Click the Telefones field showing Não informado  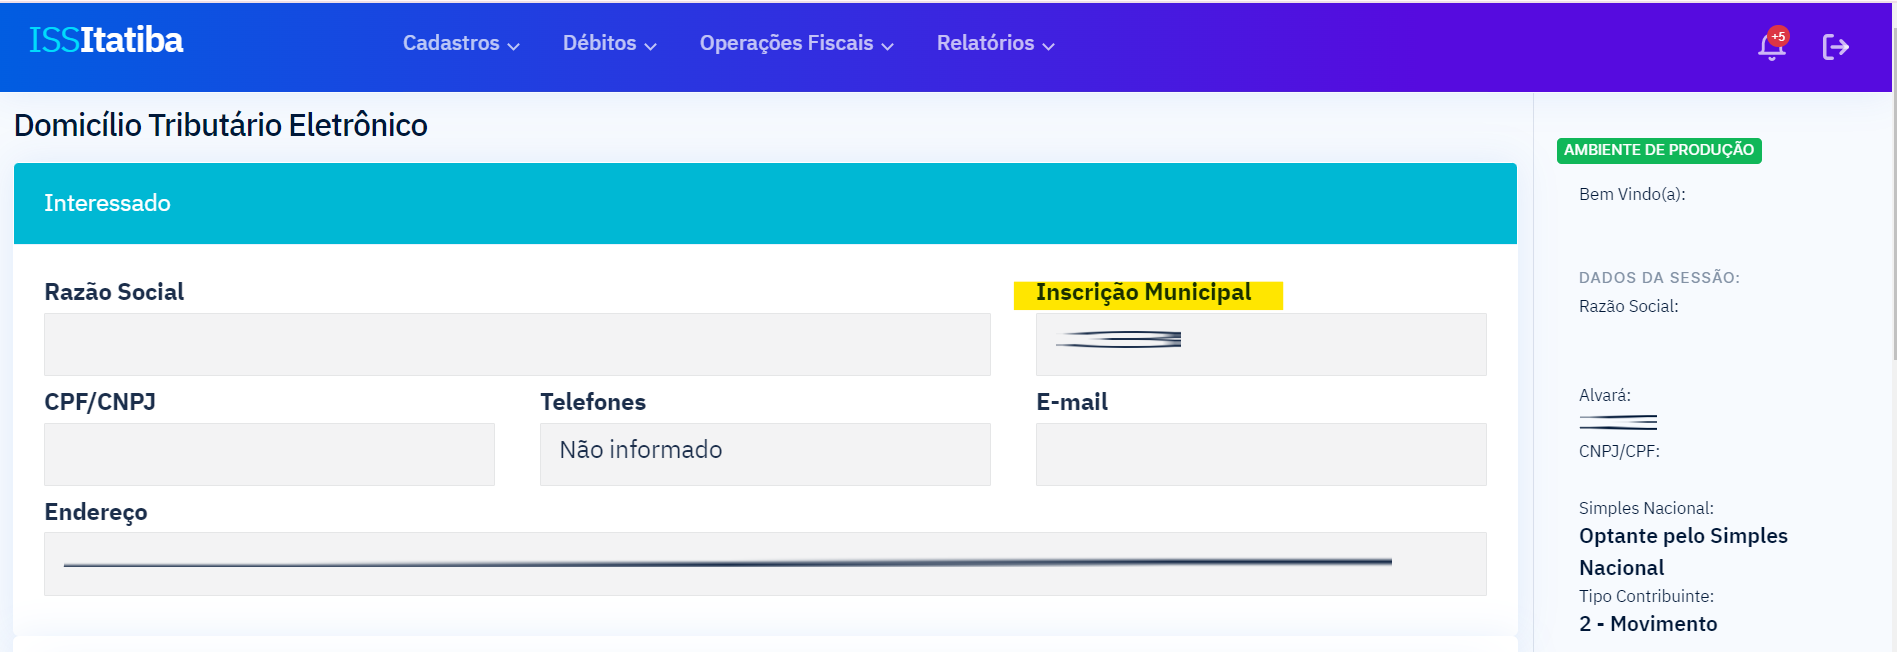tap(765, 455)
